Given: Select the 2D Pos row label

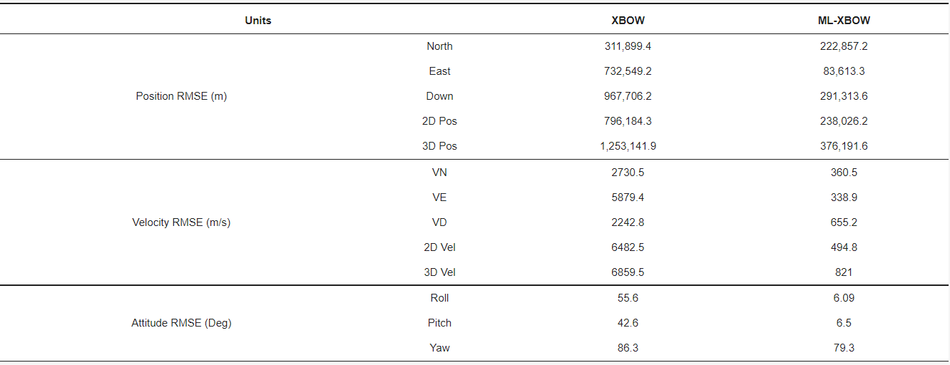Looking at the screenshot, I should (439, 121).
